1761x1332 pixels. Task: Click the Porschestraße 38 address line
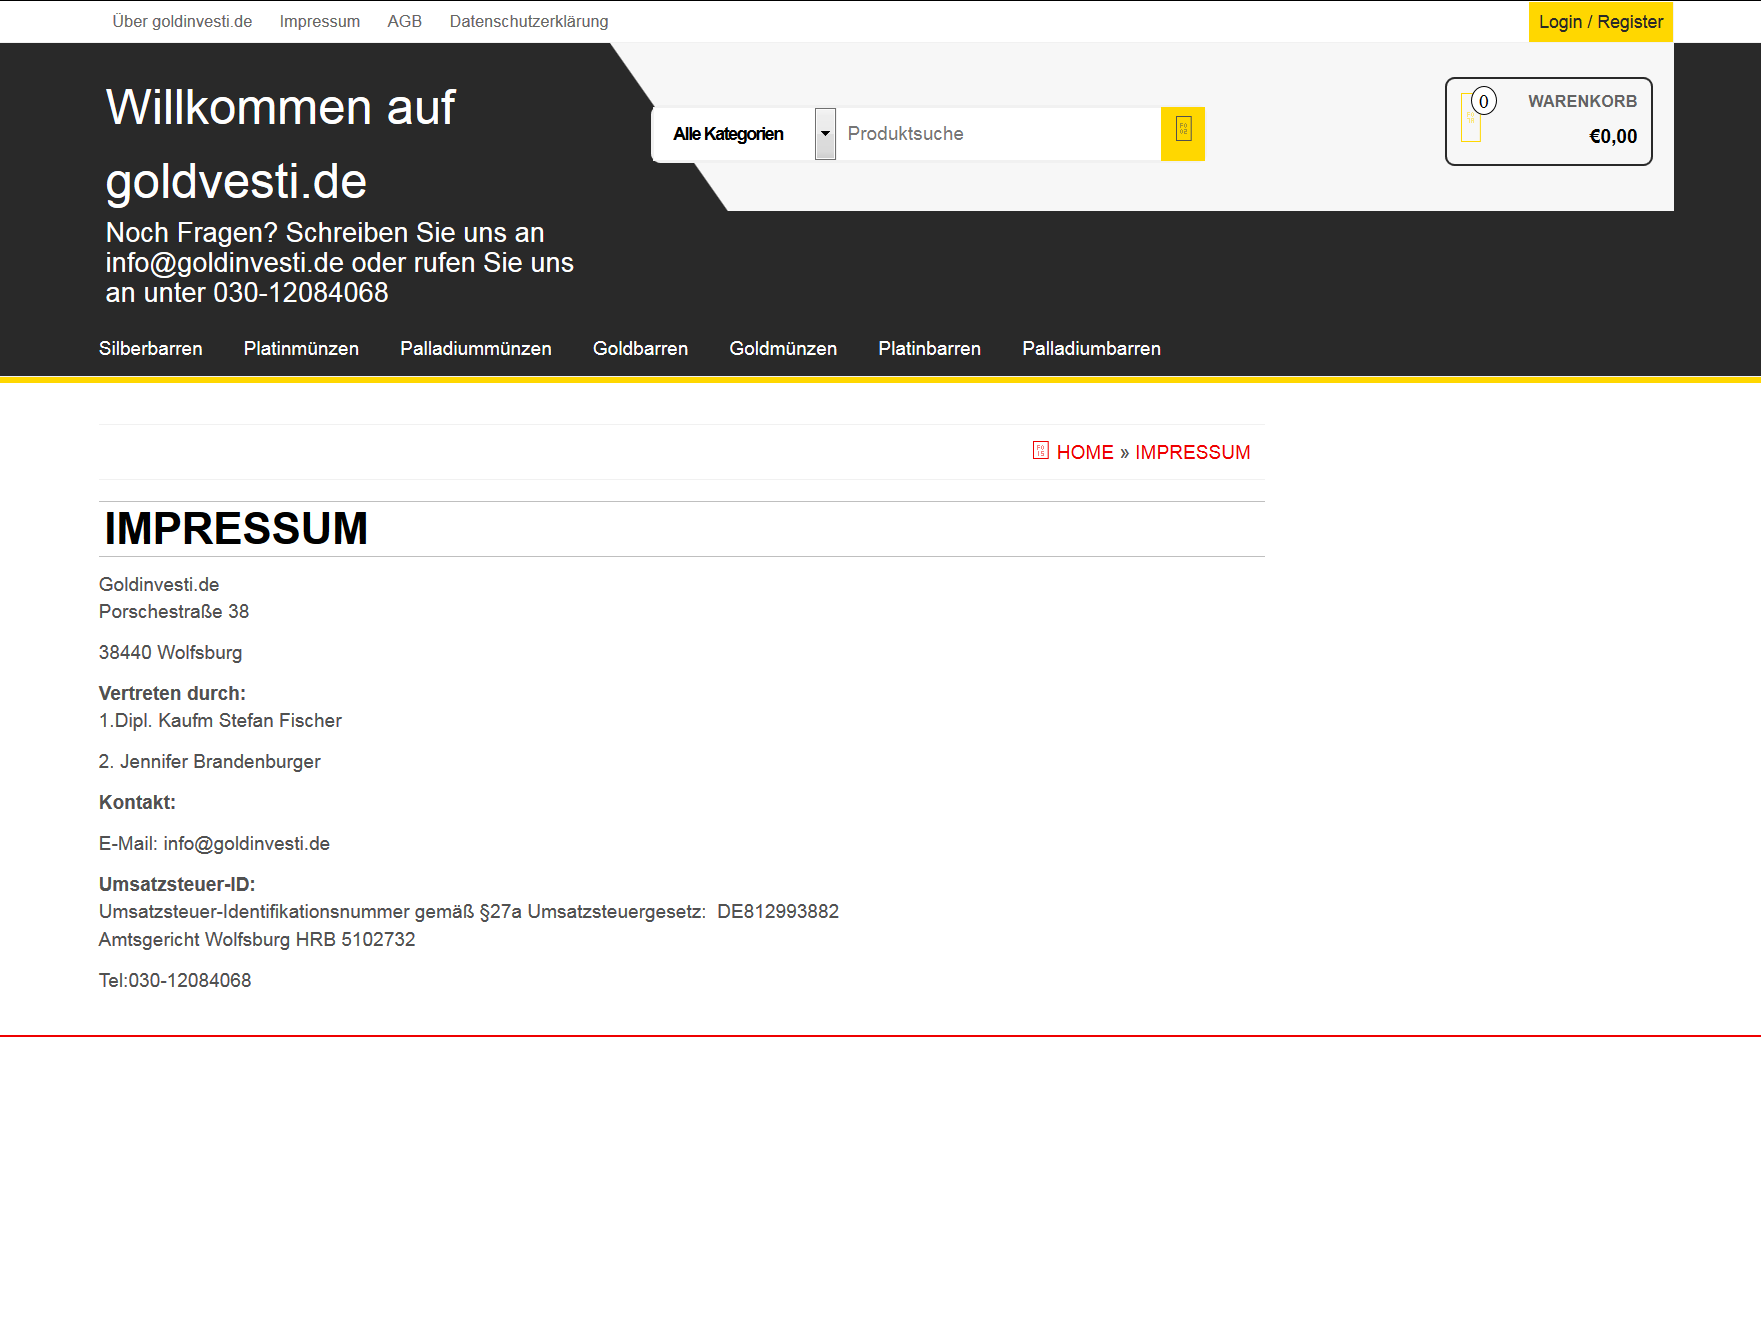point(174,612)
